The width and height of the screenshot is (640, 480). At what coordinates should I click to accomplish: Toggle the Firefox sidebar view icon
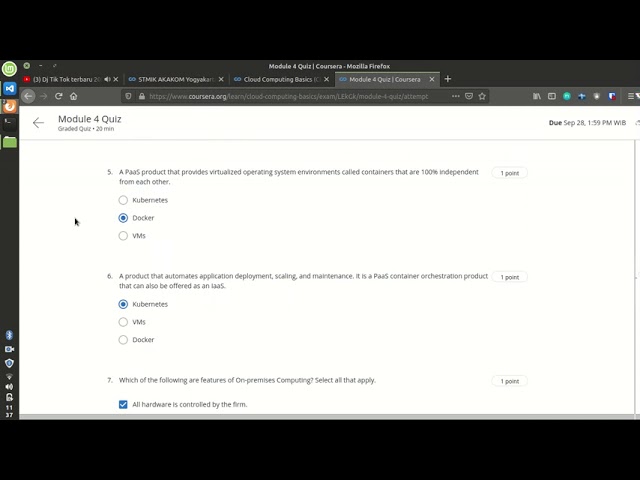[552, 96]
